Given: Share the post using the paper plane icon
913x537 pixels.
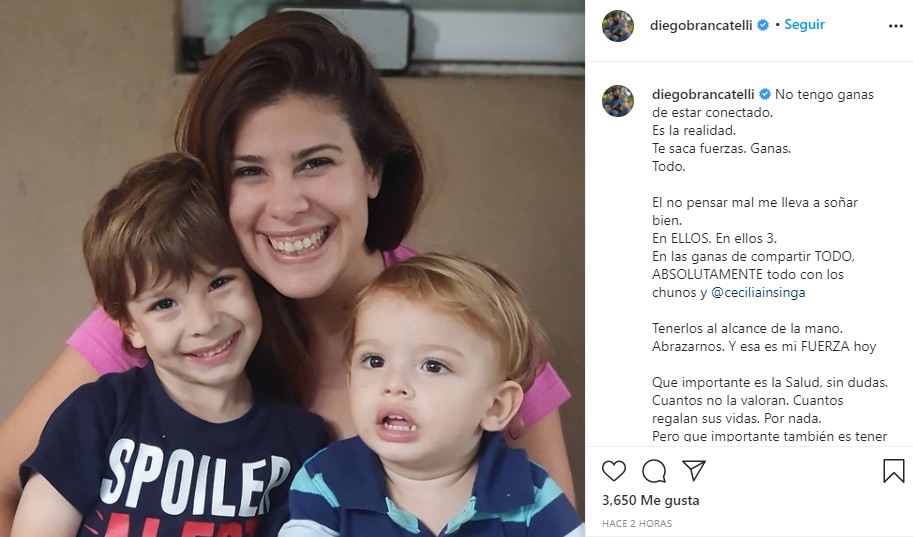Looking at the screenshot, I should coord(694,470).
